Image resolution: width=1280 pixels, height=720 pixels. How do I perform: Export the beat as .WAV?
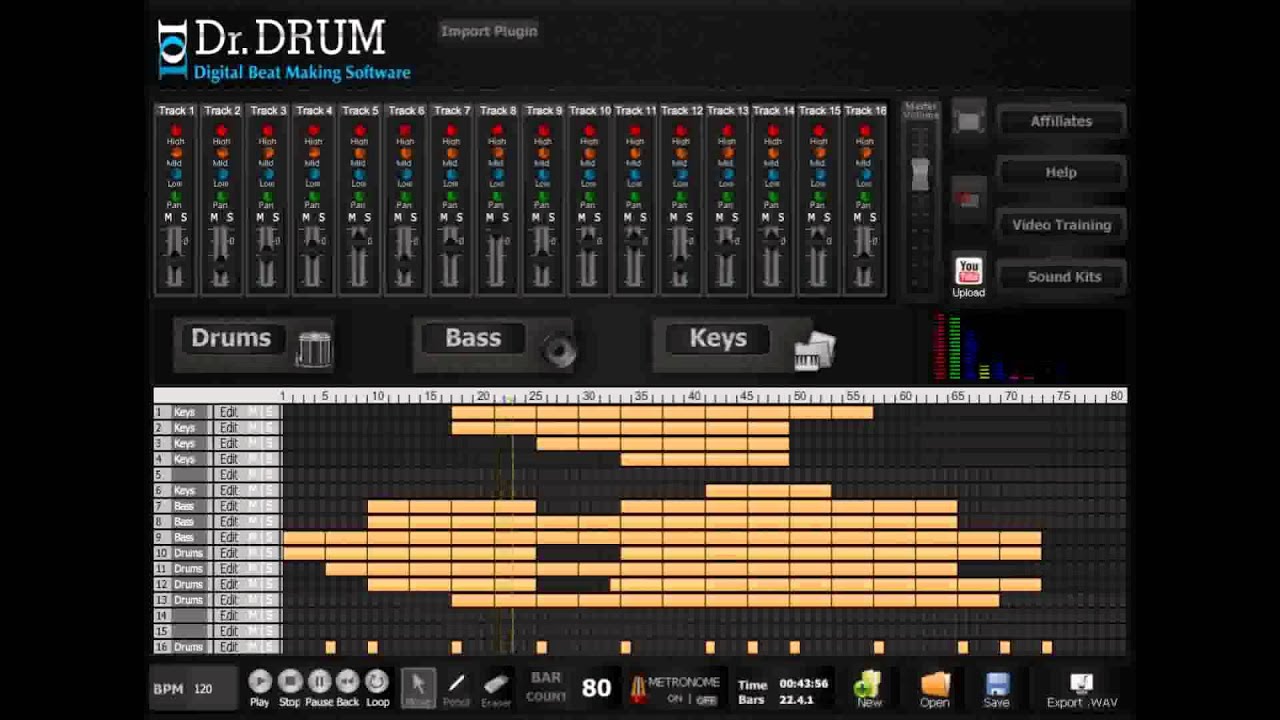pos(1081,690)
